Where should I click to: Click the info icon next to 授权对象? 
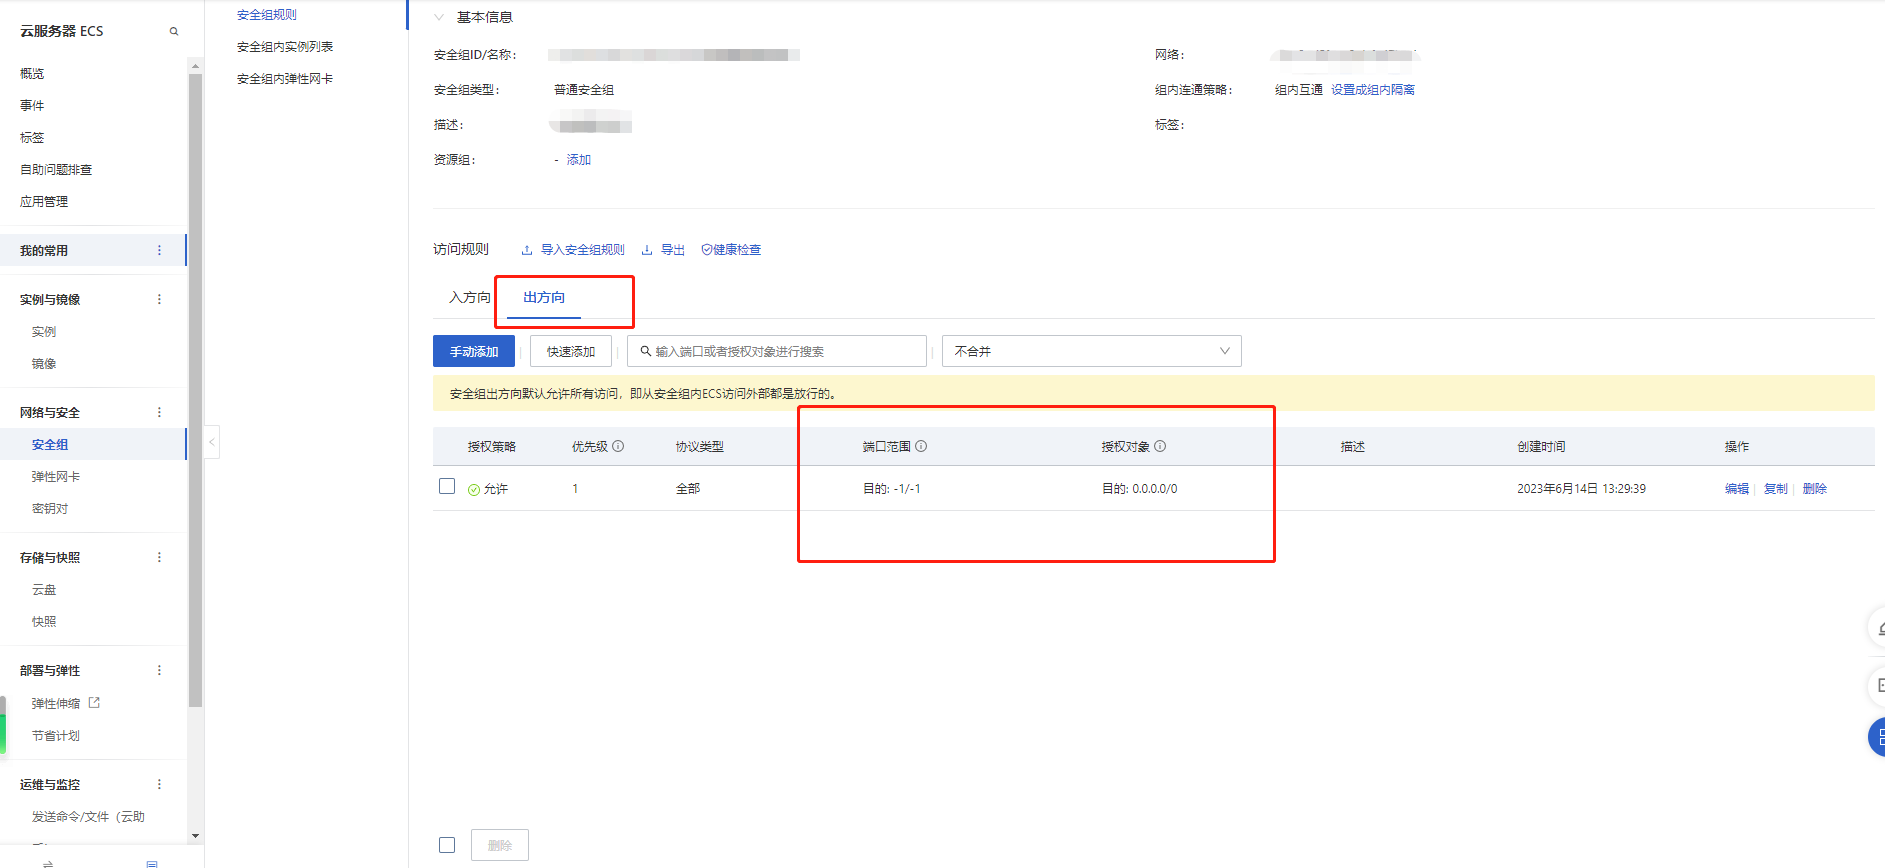1160,446
